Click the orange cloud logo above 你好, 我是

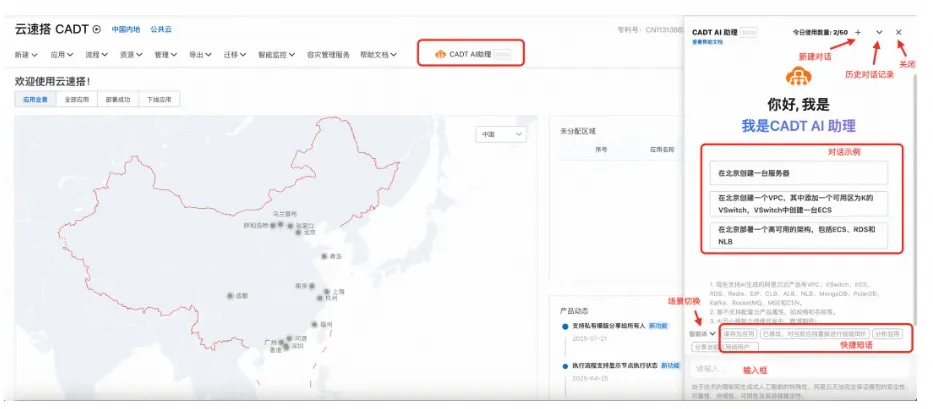coord(798,76)
